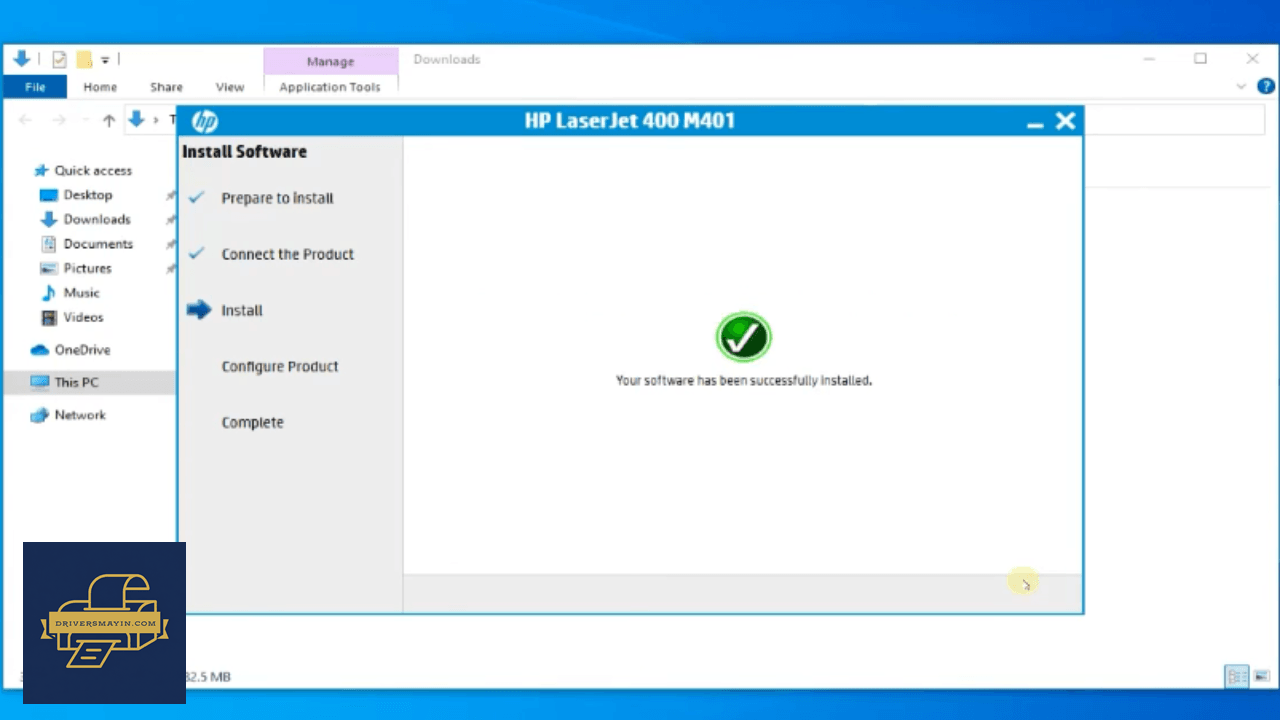Image resolution: width=1280 pixels, height=720 pixels.
Task: Switch to the Share ribbon tab
Action: [166, 87]
